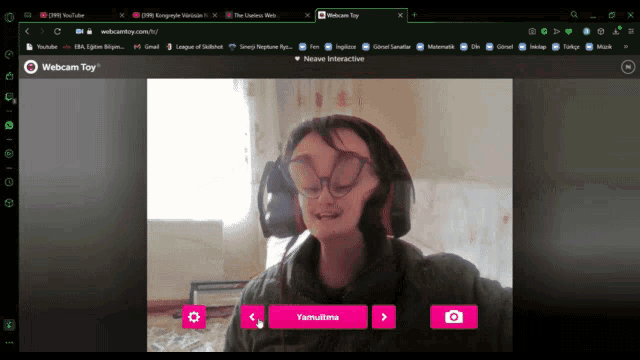640x360 pixels.
Task: Switch to the previous effect arrow
Action: (252, 317)
